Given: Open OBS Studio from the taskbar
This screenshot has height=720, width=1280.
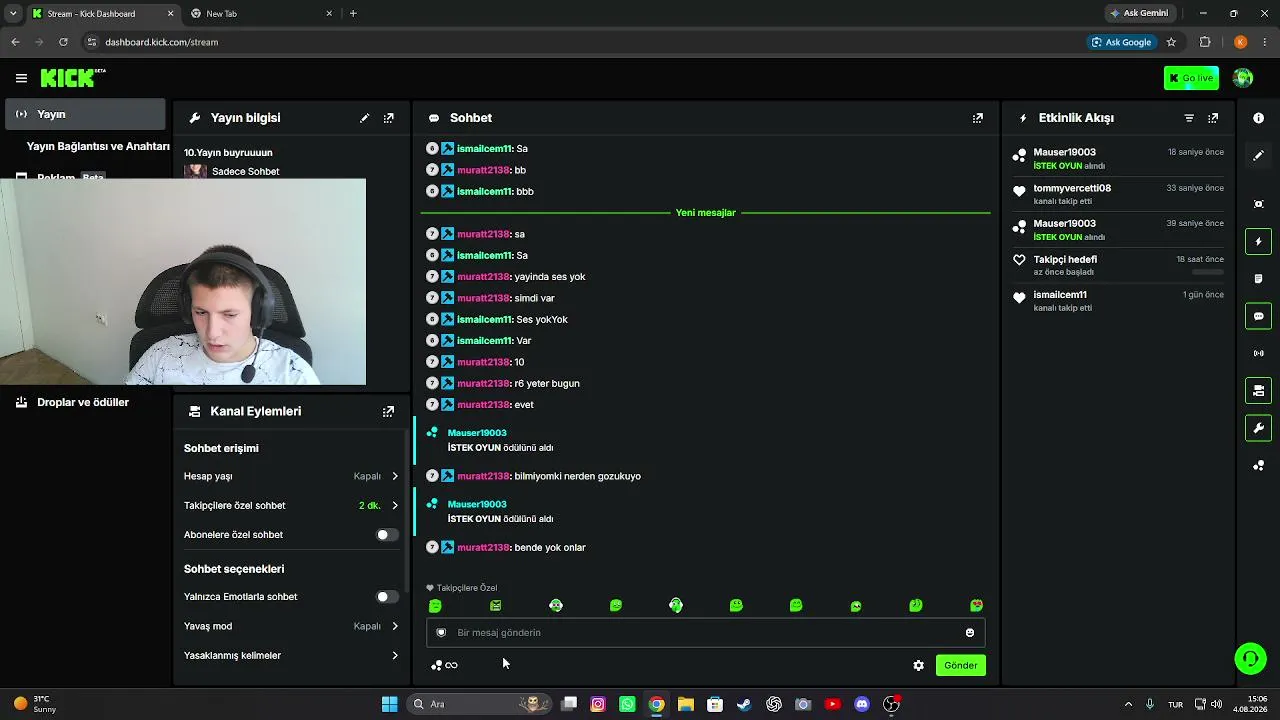Looking at the screenshot, I should pos(891,704).
